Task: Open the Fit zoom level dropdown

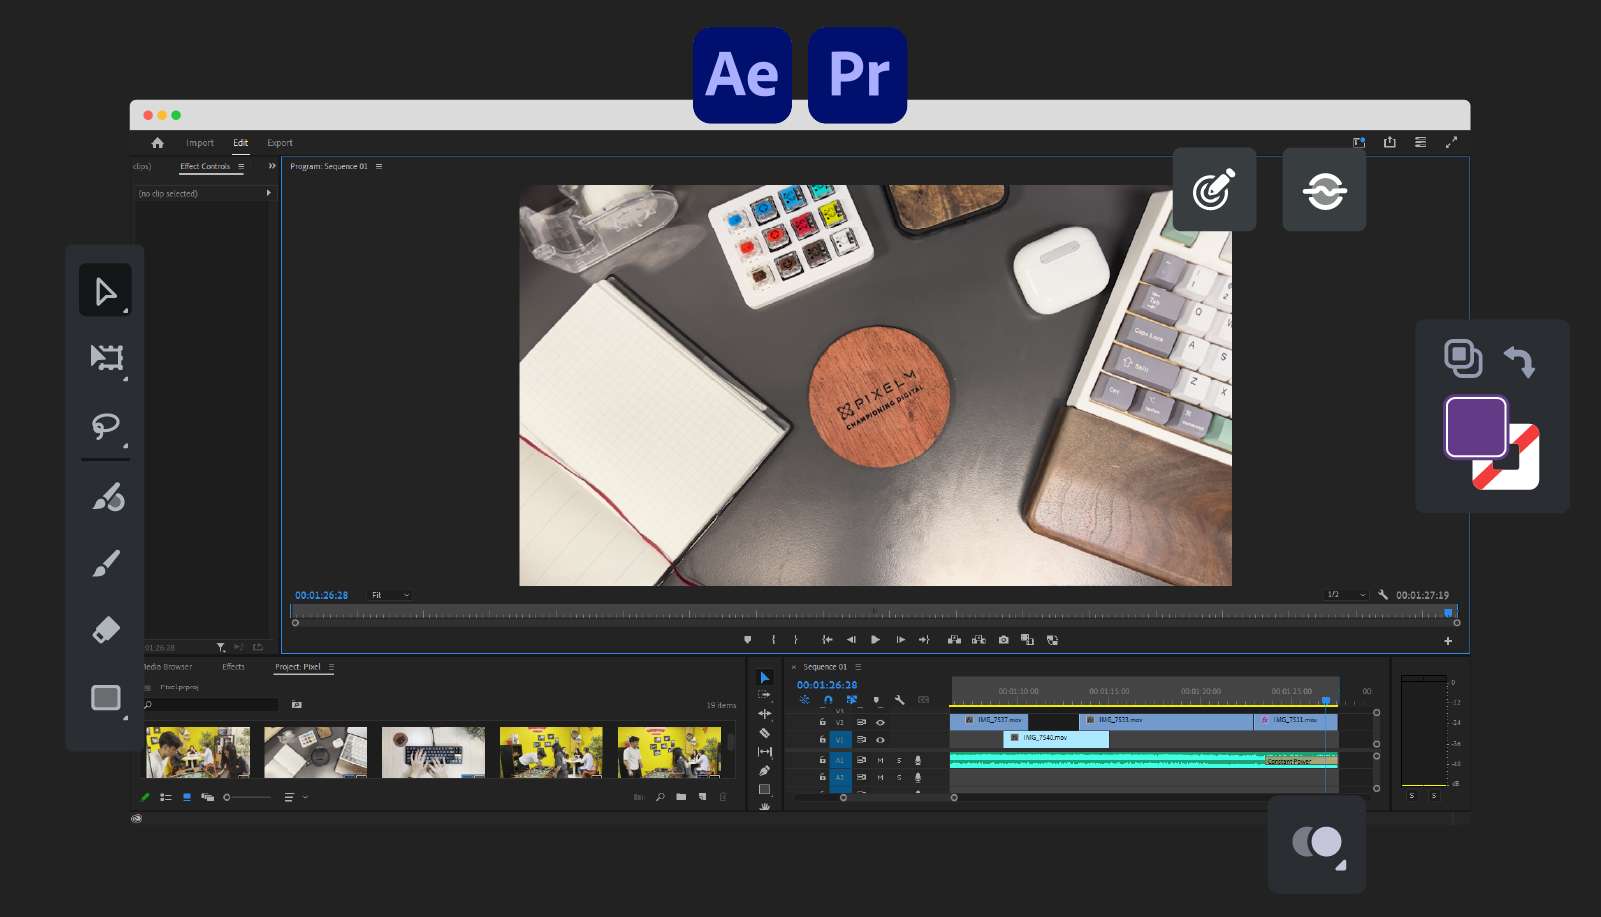Action: tap(390, 595)
